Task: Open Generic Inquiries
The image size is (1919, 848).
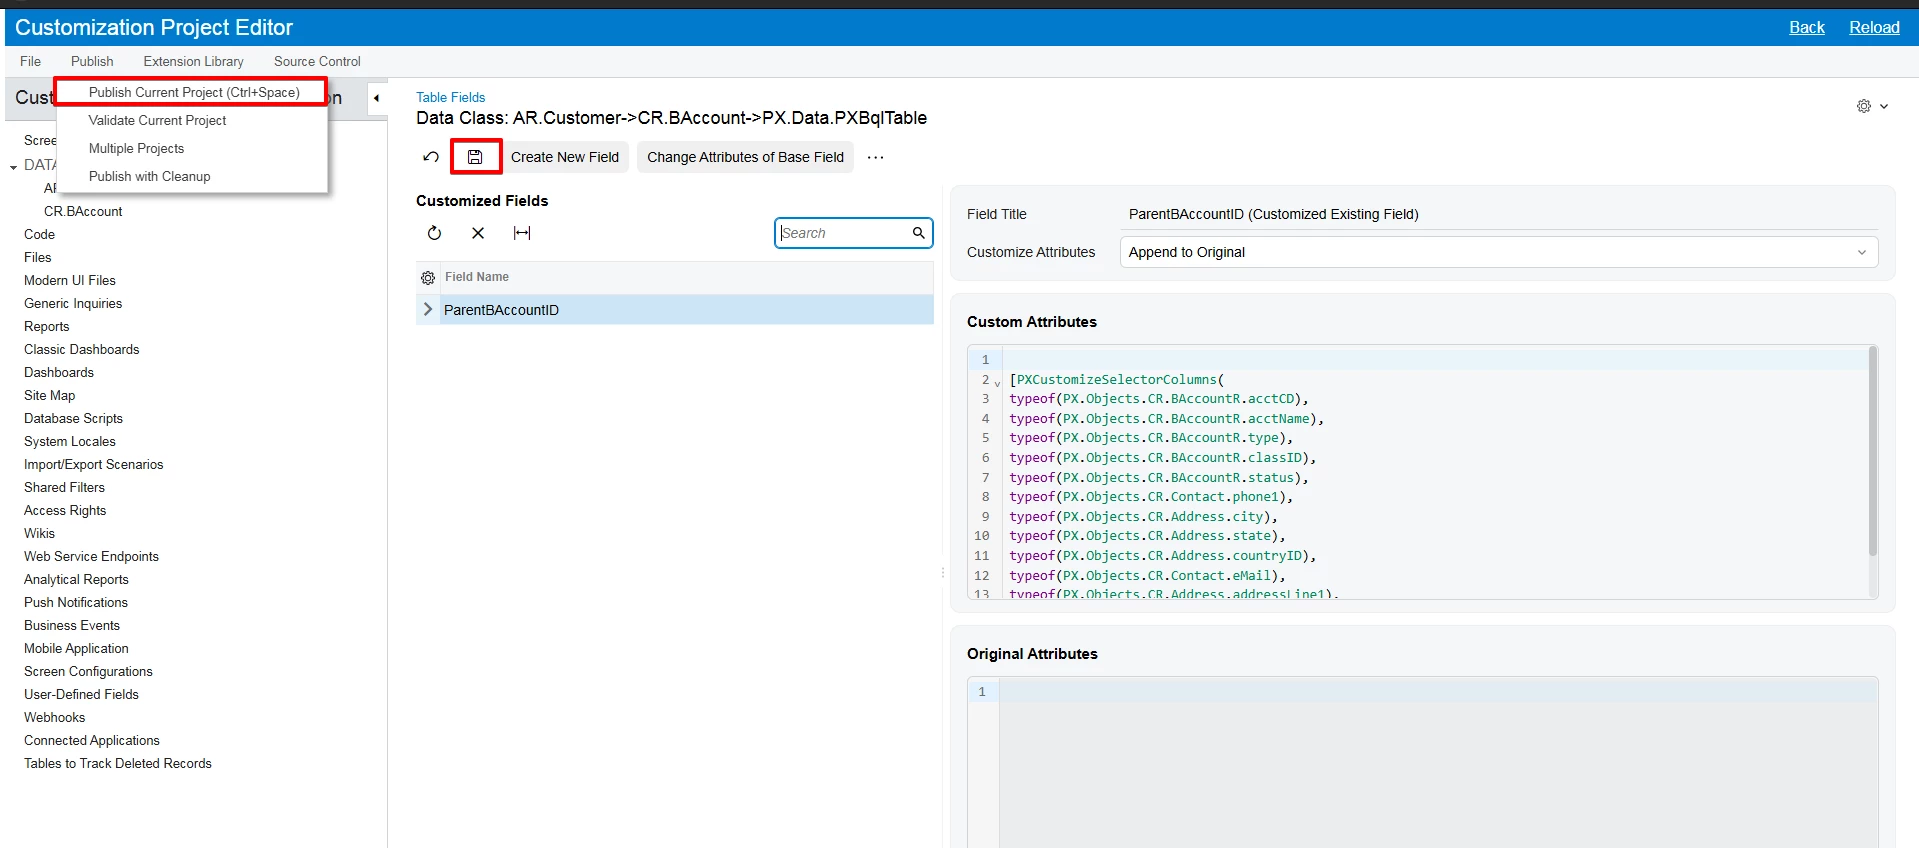Action: tap(73, 303)
